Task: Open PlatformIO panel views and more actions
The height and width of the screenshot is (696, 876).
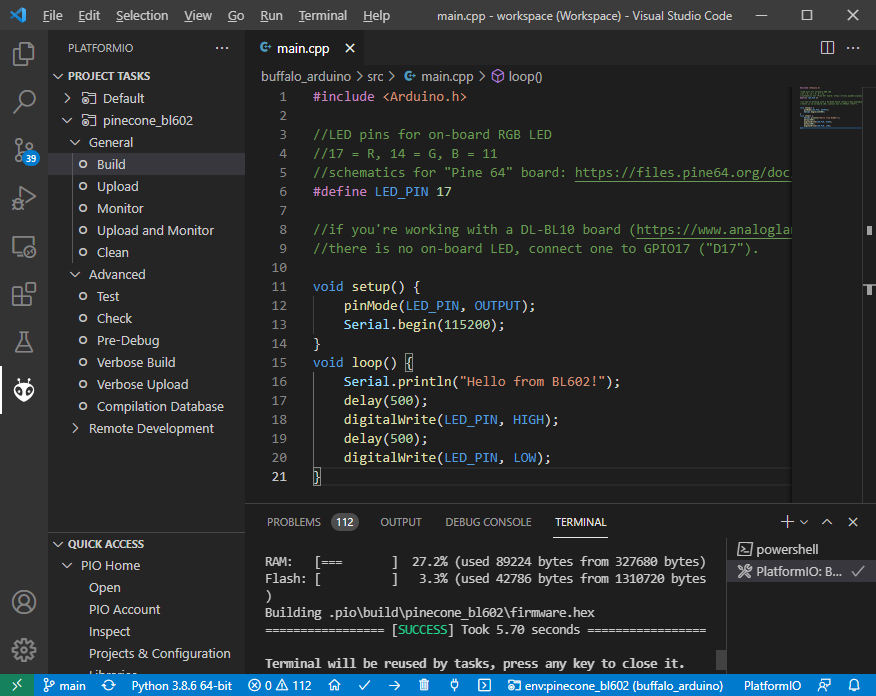Action: pyautogui.click(x=222, y=48)
